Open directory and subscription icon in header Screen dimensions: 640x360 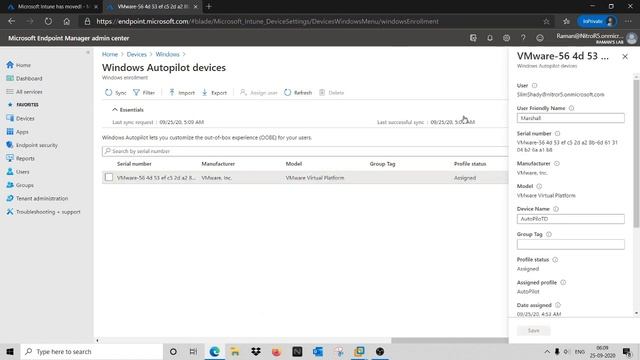pyautogui.click(x=473, y=38)
